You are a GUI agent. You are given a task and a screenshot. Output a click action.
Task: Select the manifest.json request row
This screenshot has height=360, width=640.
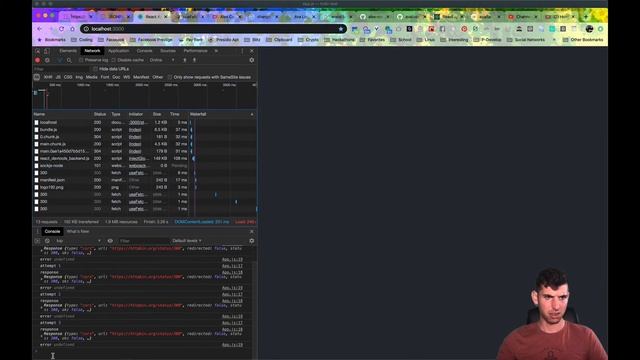pyautogui.click(x=144, y=180)
